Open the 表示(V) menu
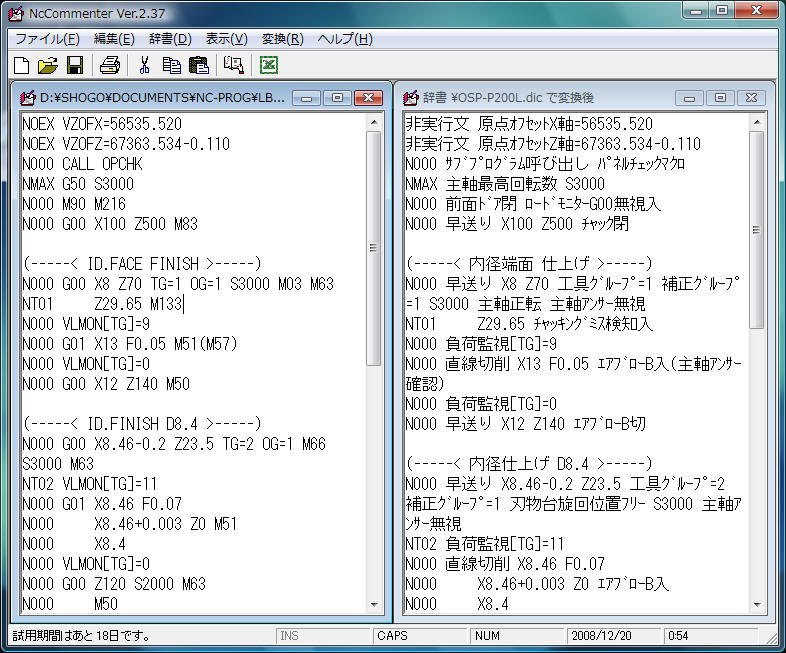The width and height of the screenshot is (786, 653). point(227,39)
